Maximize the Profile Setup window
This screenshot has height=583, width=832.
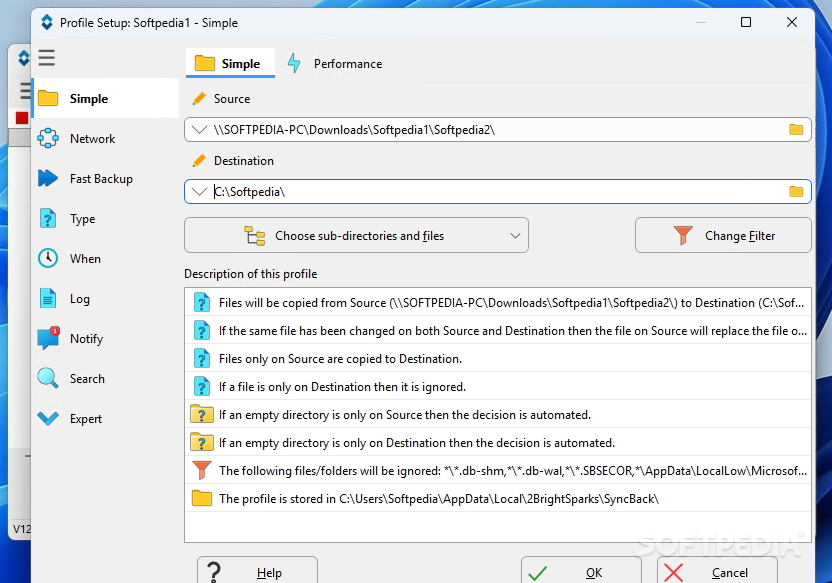pyautogui.click(x=746, y=22)
